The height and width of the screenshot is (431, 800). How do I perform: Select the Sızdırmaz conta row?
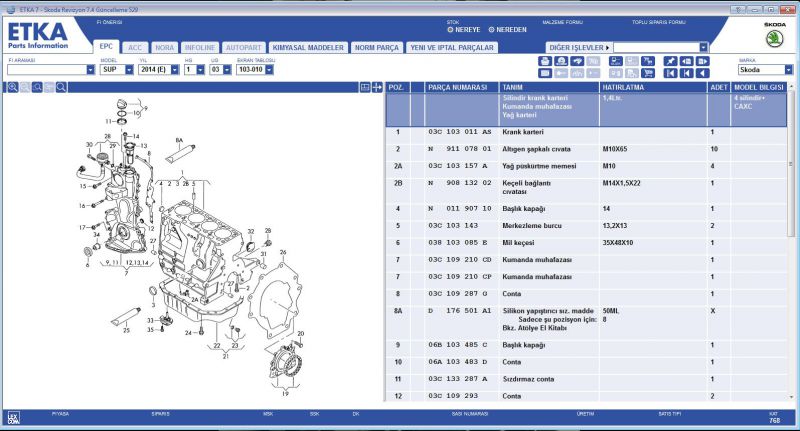point(586,379)
